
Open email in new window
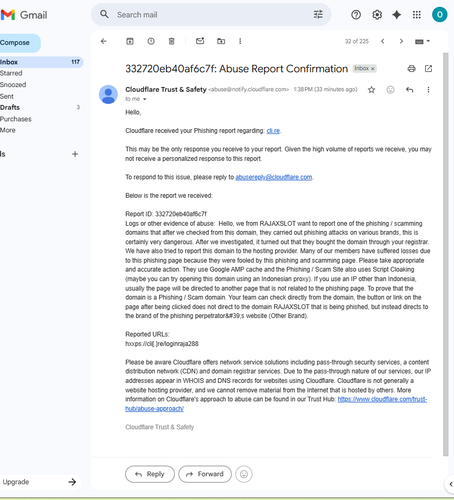coord(428,69)
